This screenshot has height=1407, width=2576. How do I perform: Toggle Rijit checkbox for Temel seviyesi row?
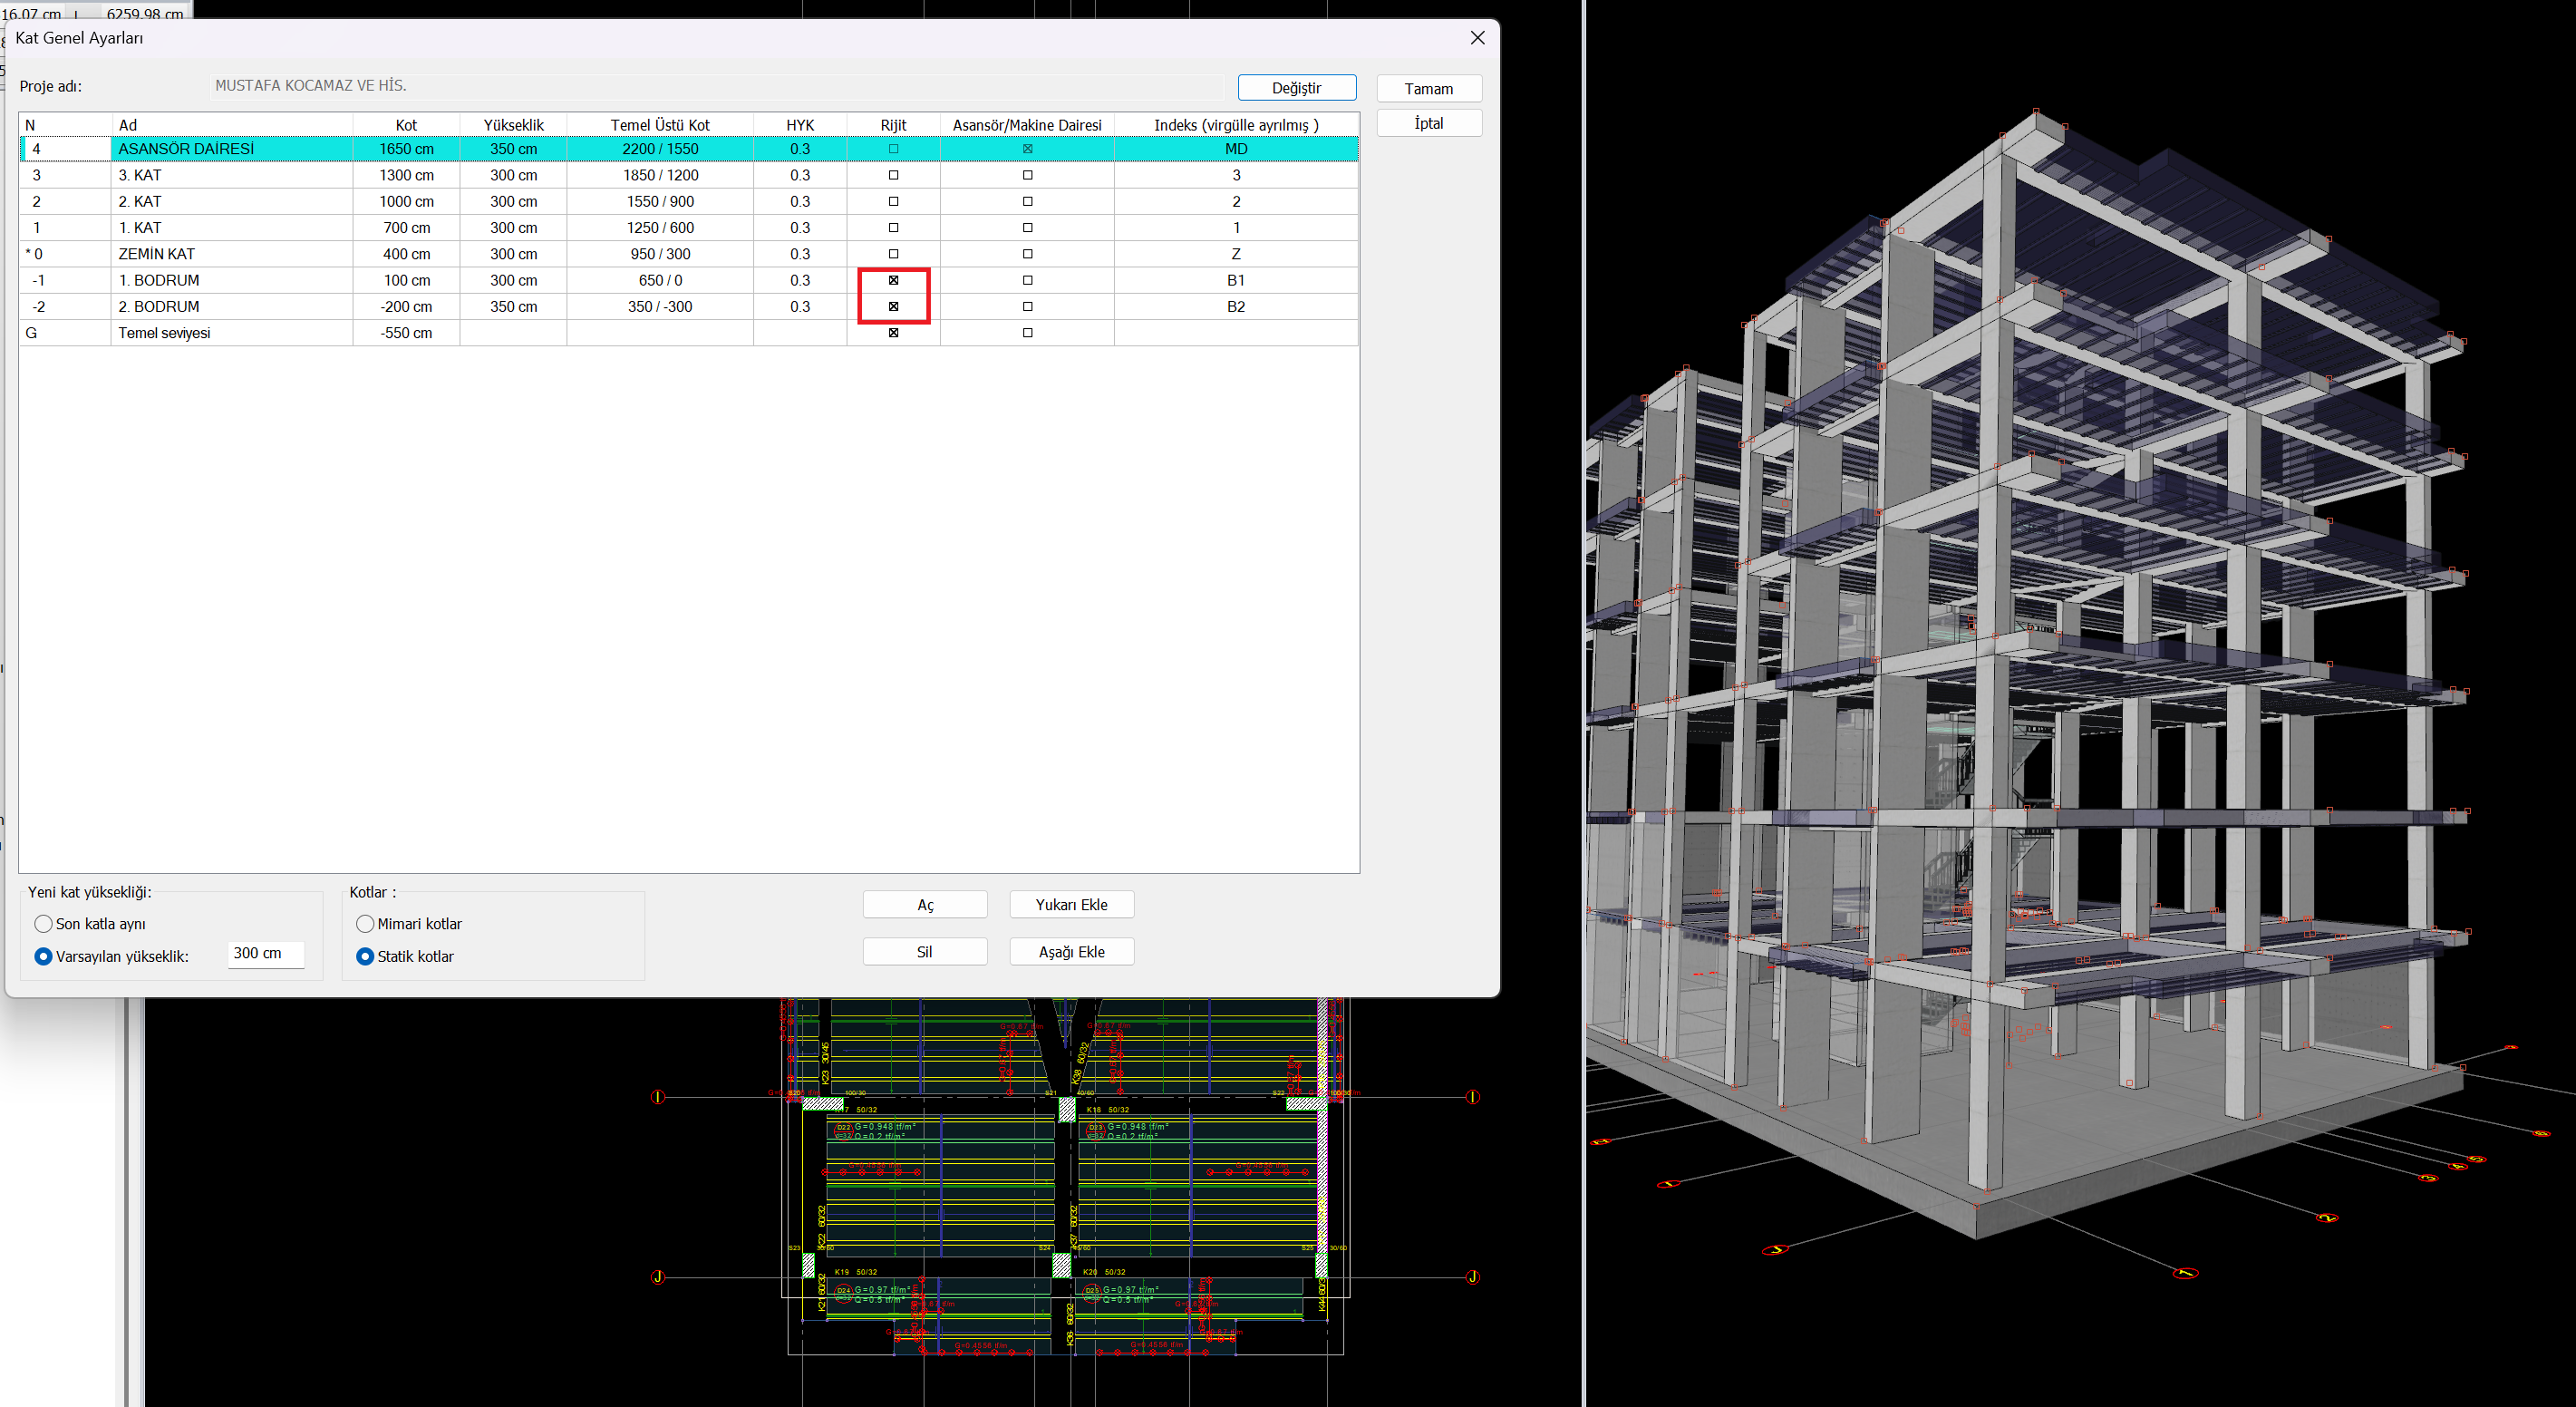(x=893, y=333)
